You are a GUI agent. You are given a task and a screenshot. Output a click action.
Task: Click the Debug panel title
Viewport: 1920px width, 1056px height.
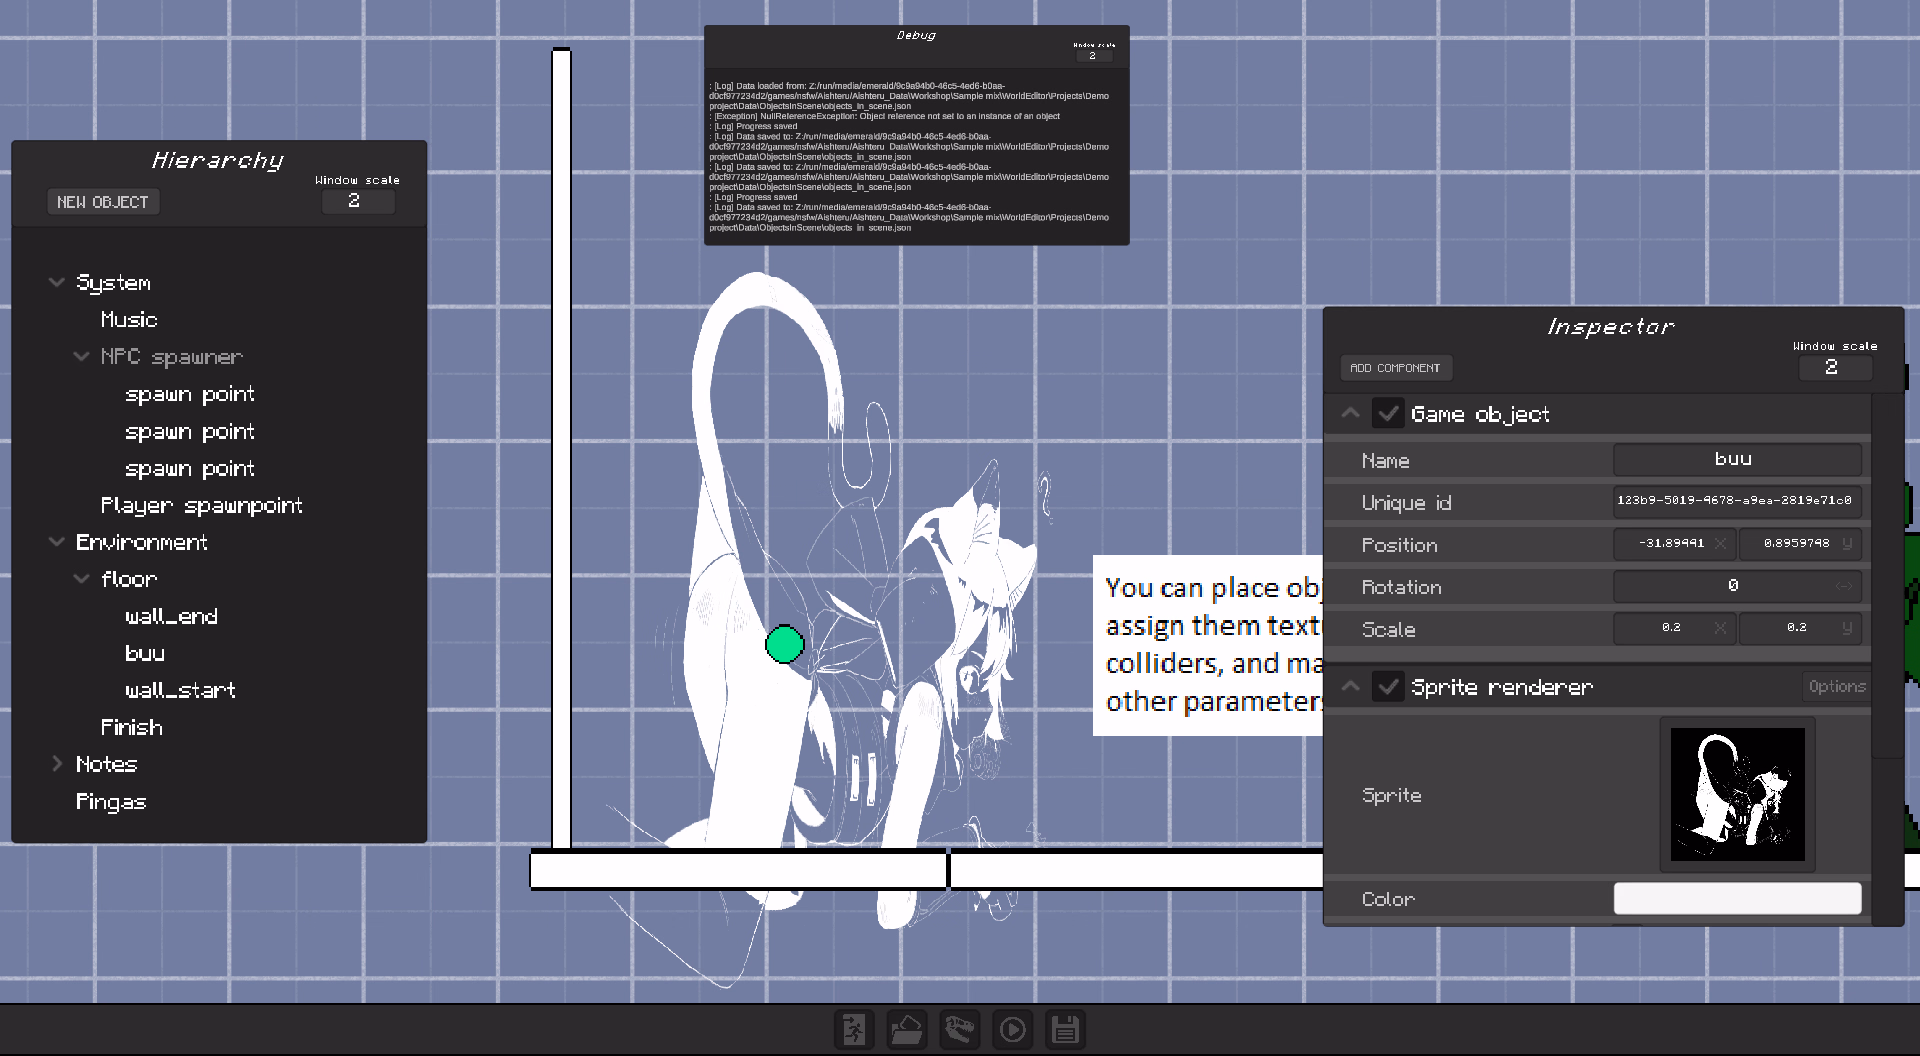click(916, 35)
